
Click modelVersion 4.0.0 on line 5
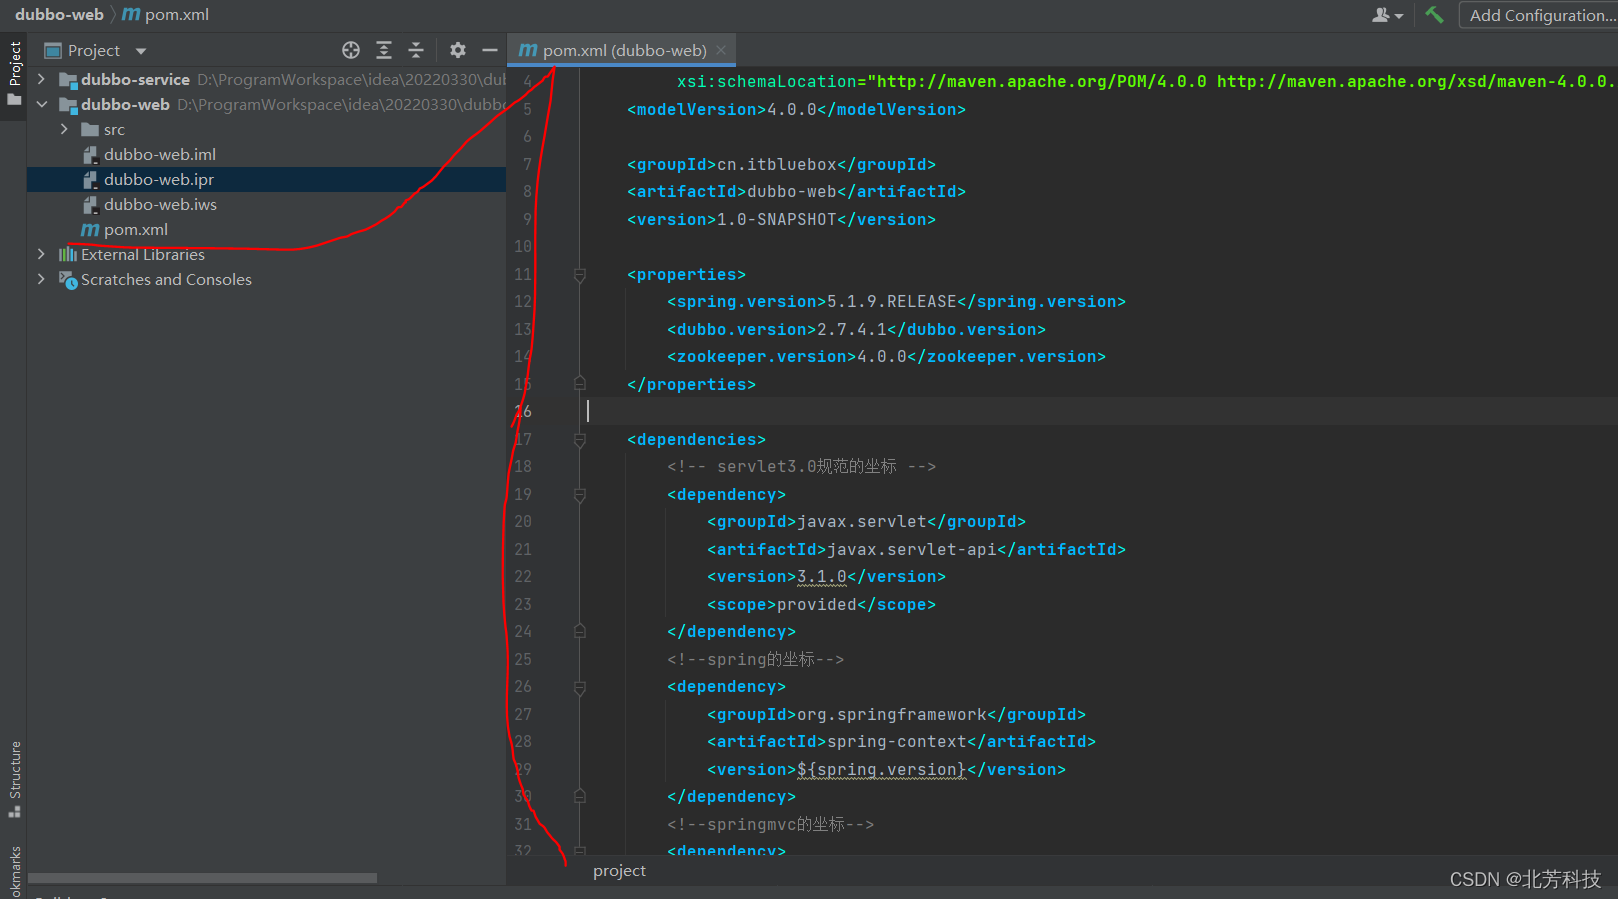(791, 110)
